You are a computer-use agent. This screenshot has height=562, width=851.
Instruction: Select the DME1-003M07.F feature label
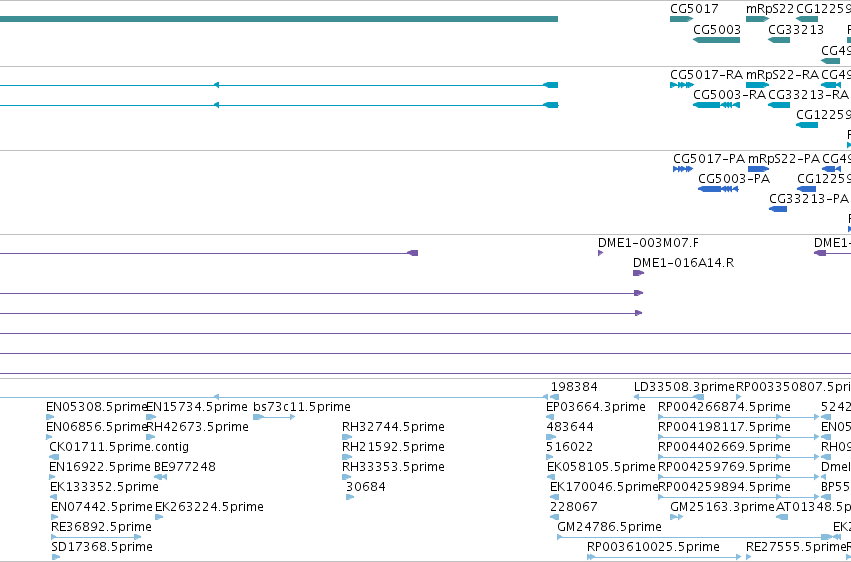pyautogui.click(x=649, y=242)
